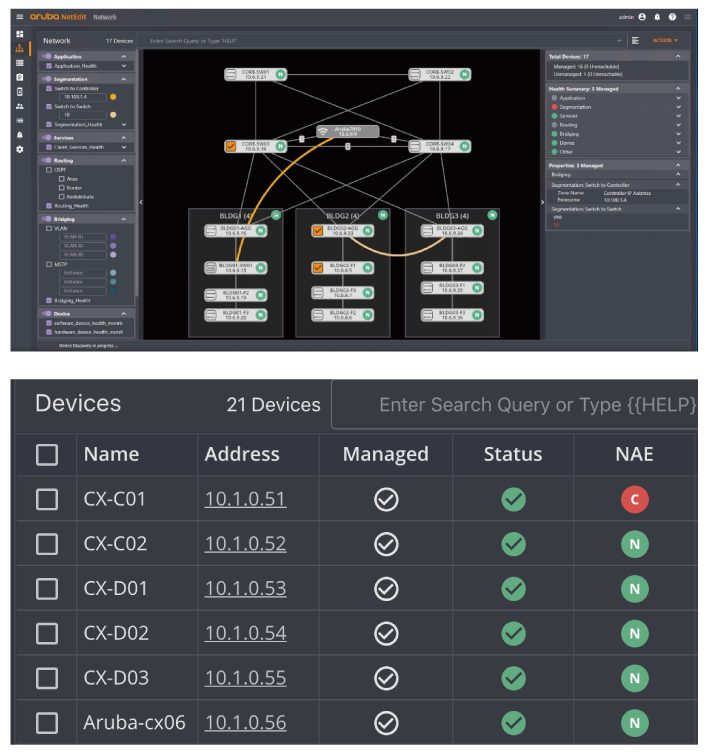Expand the Client_Services_Health dropdown

[x=124, y=147]
